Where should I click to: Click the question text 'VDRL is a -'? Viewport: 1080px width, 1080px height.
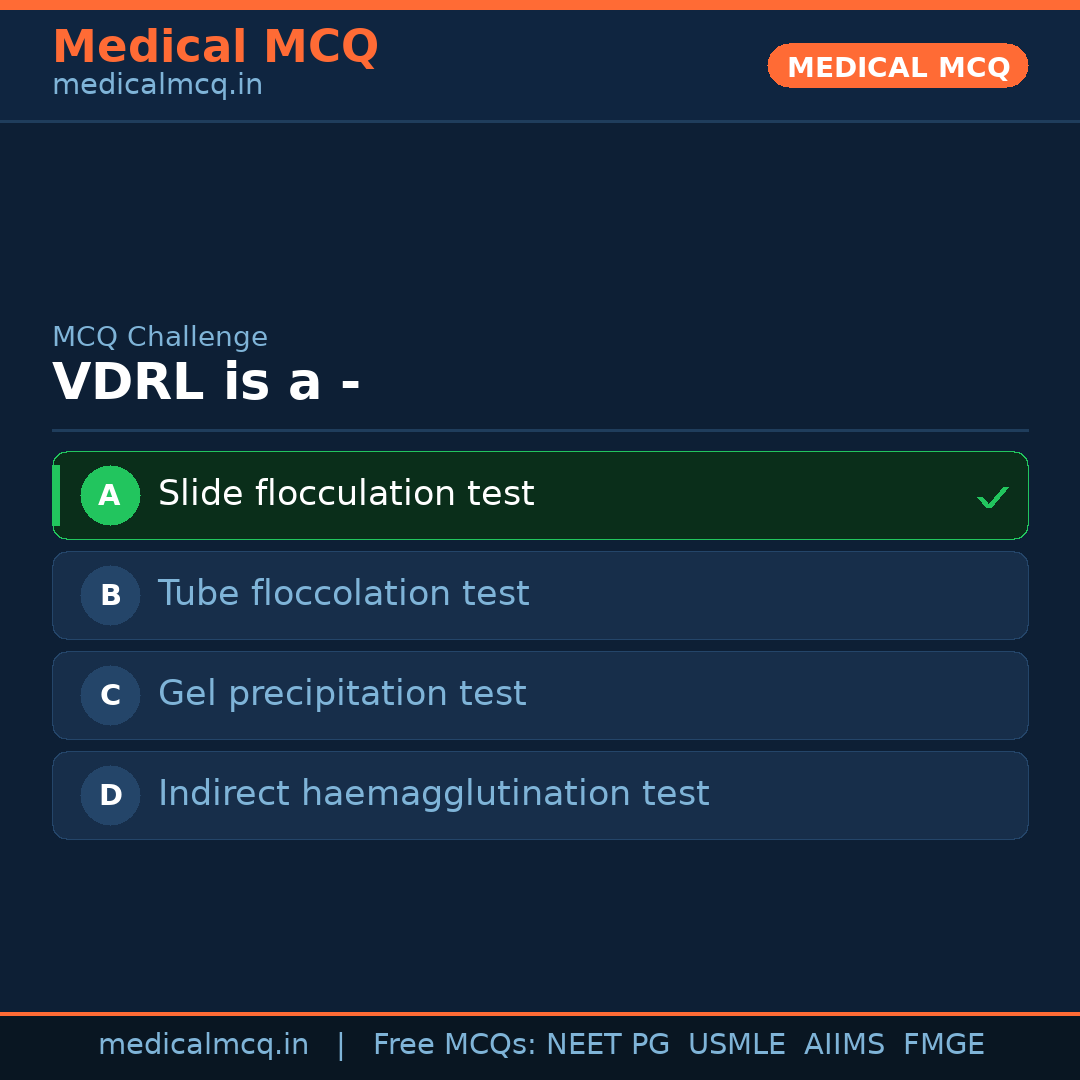tap(206, 383)
